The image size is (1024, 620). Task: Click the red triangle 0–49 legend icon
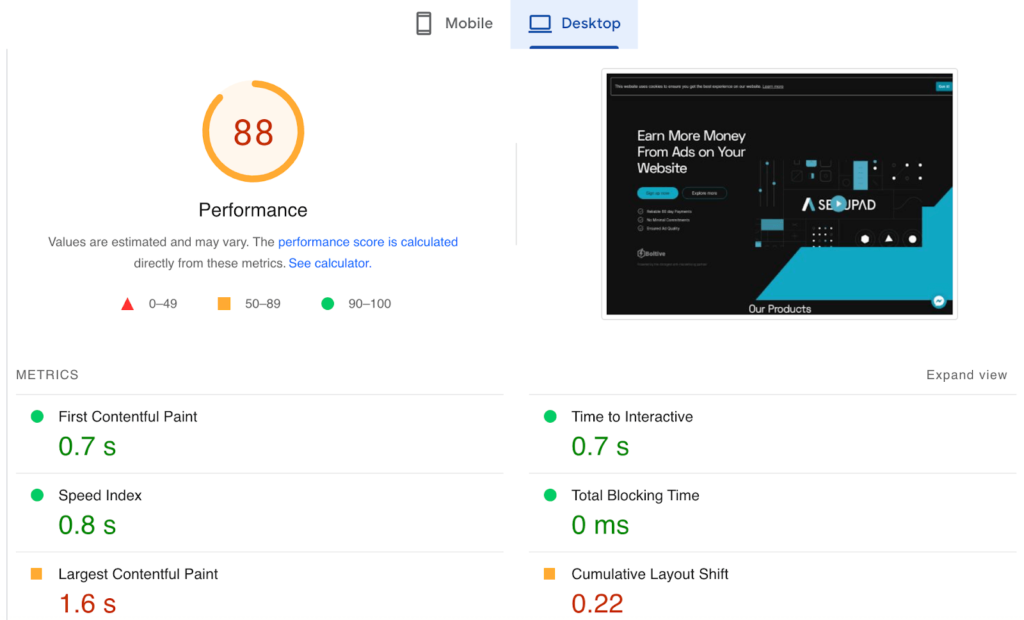coord(127,304)
